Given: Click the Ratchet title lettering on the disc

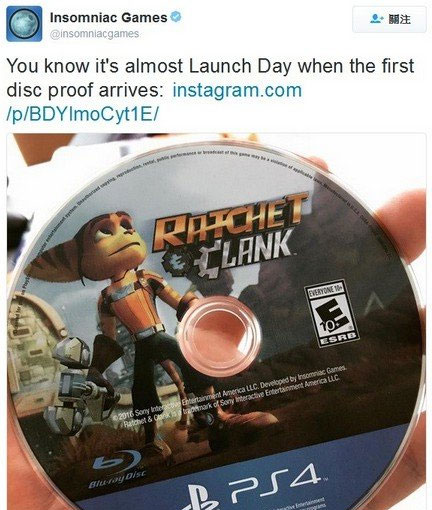Looking at the screenshot, I should point(228,220).
